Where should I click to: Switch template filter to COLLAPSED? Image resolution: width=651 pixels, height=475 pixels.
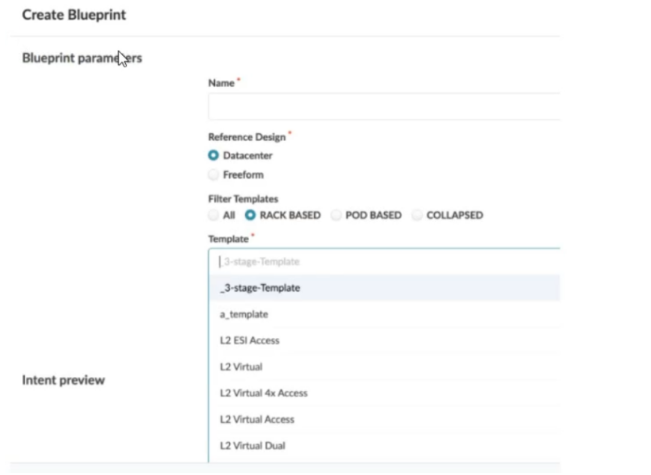(418, 215)
